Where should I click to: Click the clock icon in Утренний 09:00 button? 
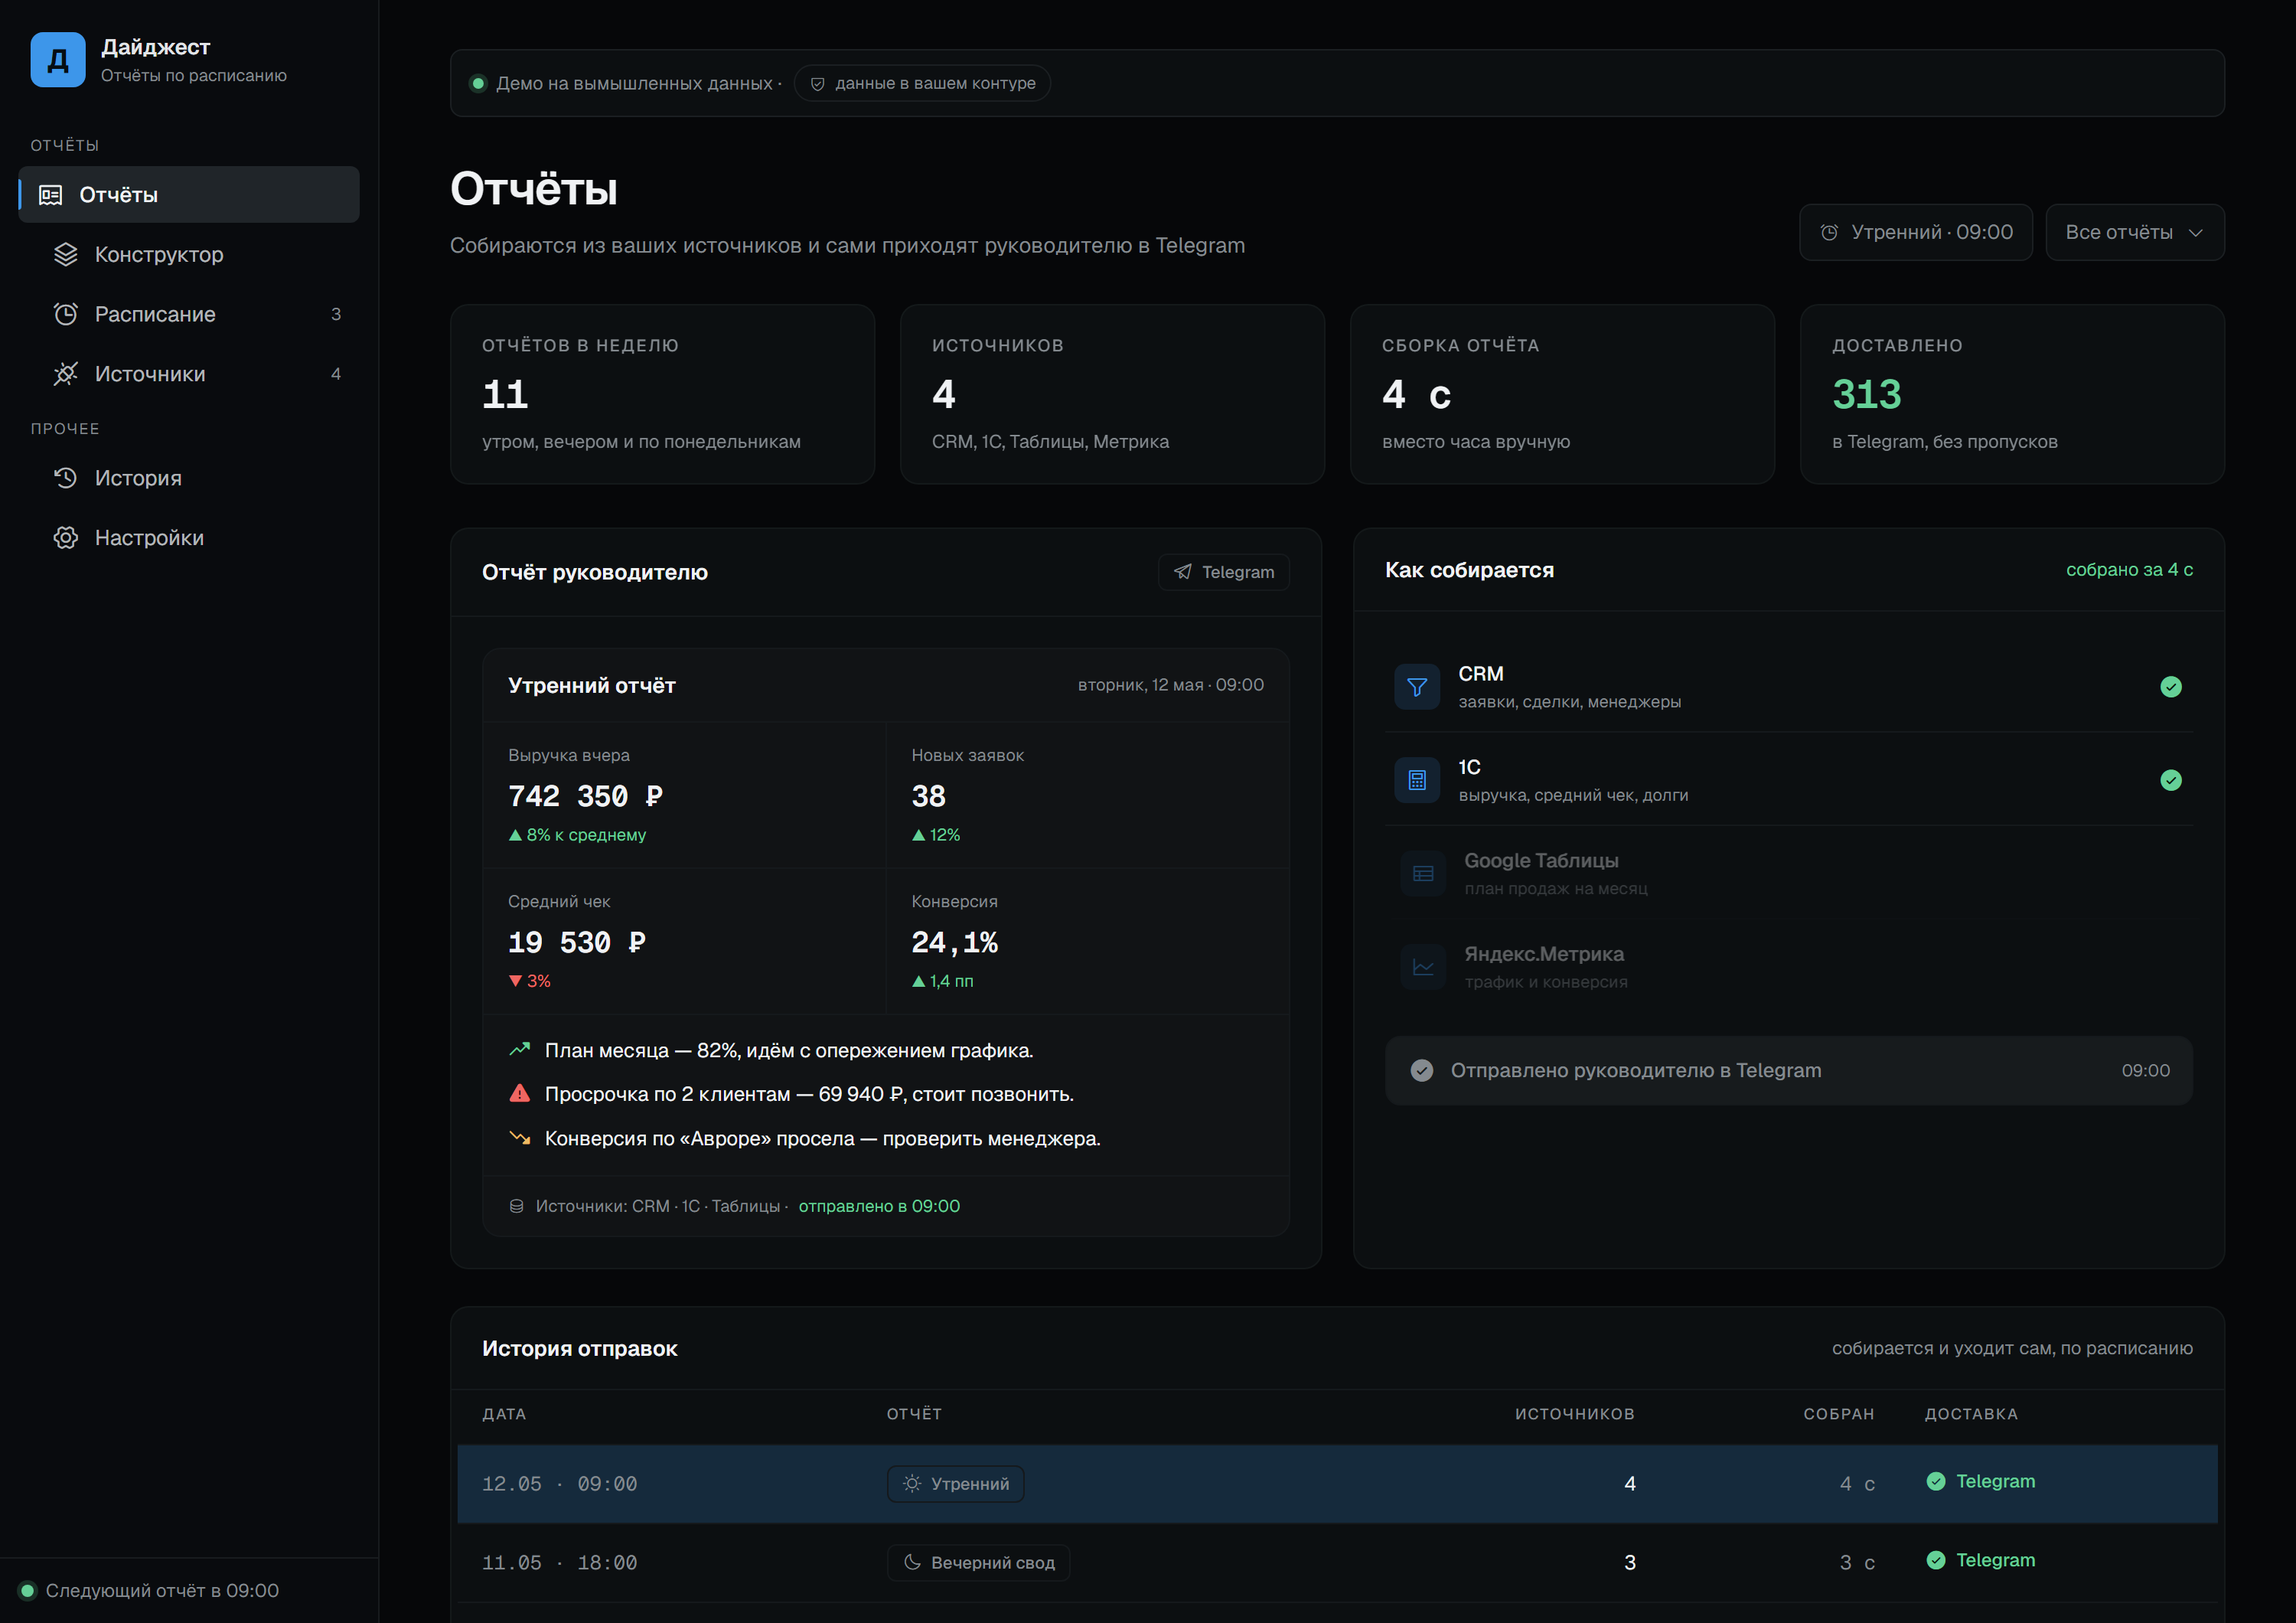pos(1829,232)
